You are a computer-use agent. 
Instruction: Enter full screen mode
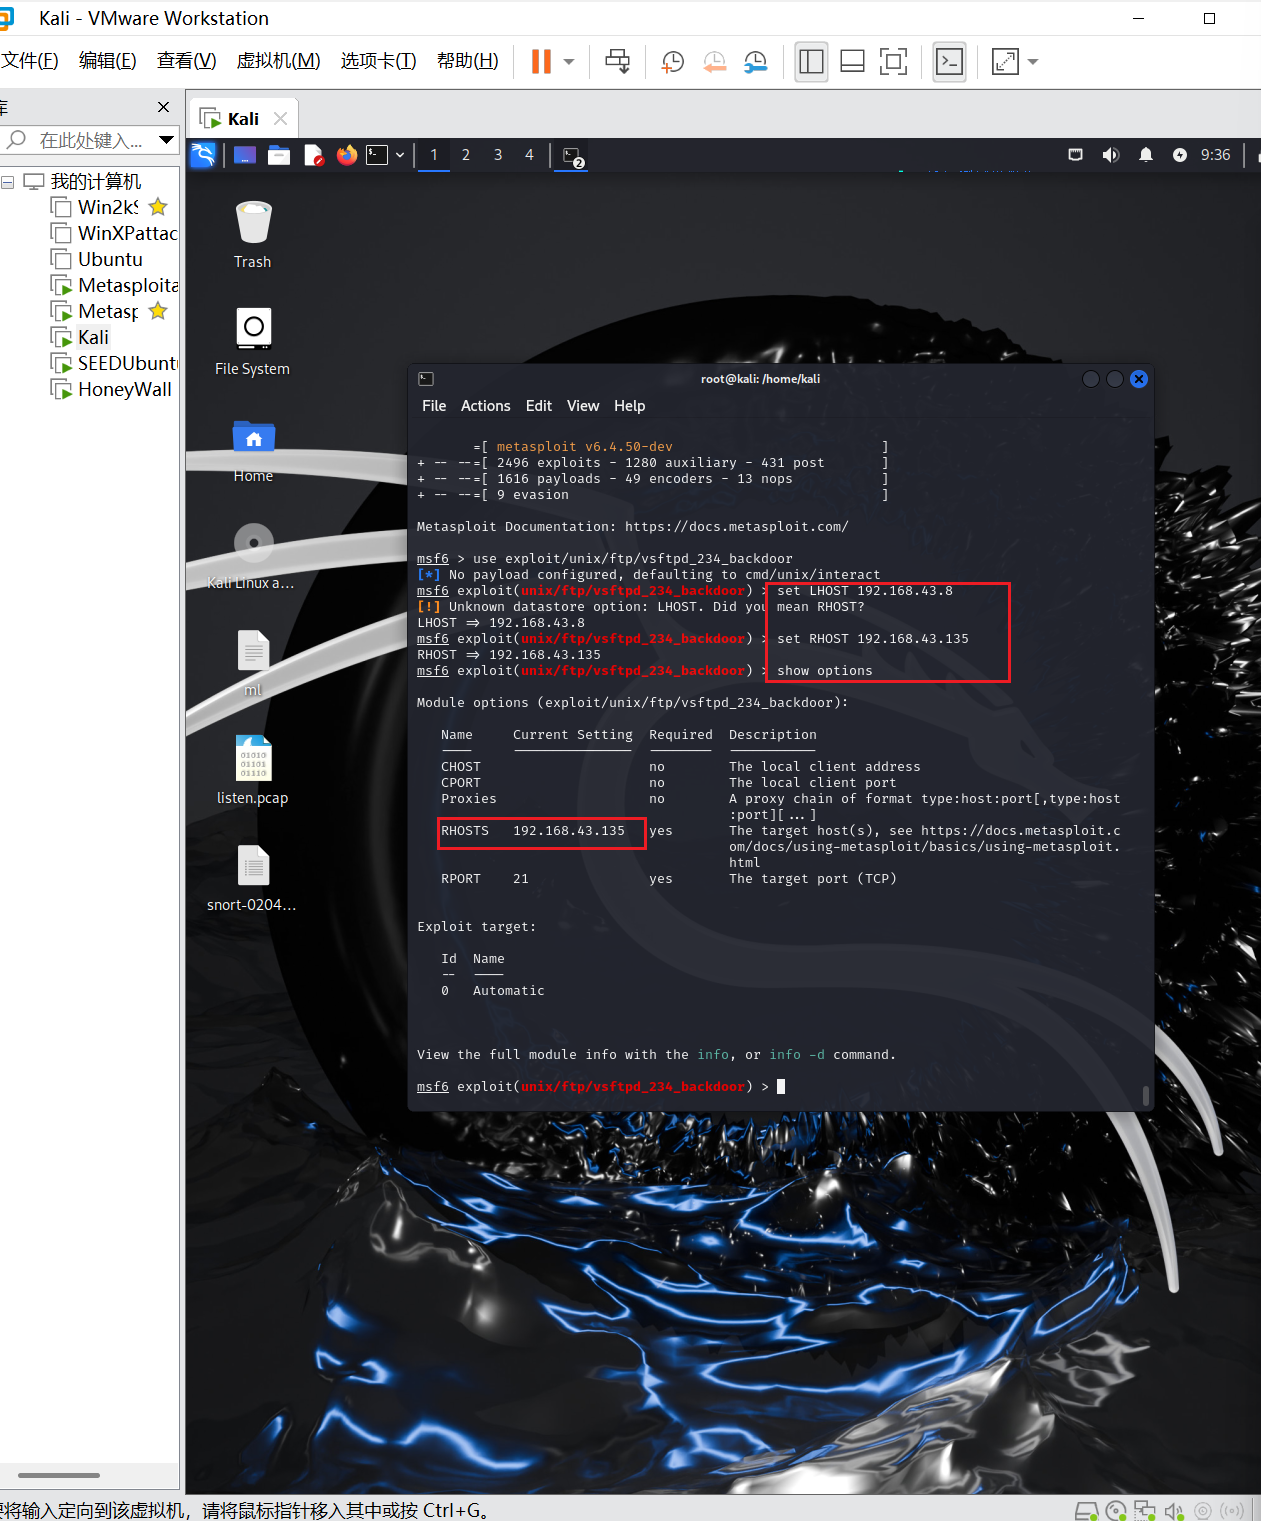[893, 62]
